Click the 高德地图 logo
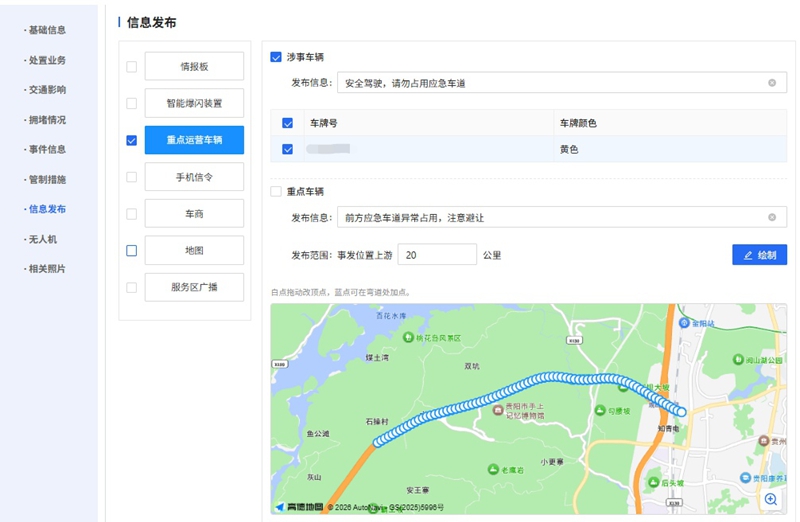This screenshot has height=522, width=800. [x=300, y=507]
